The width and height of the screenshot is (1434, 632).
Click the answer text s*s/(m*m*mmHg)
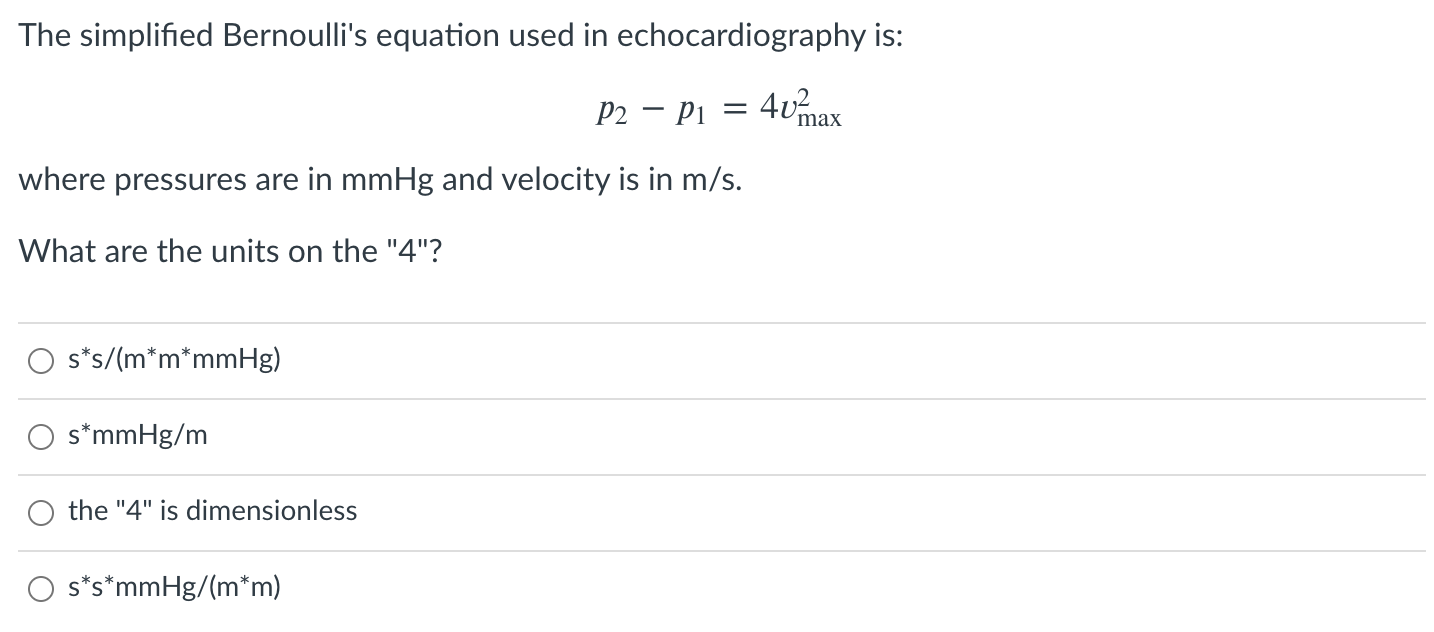[174, 359]
